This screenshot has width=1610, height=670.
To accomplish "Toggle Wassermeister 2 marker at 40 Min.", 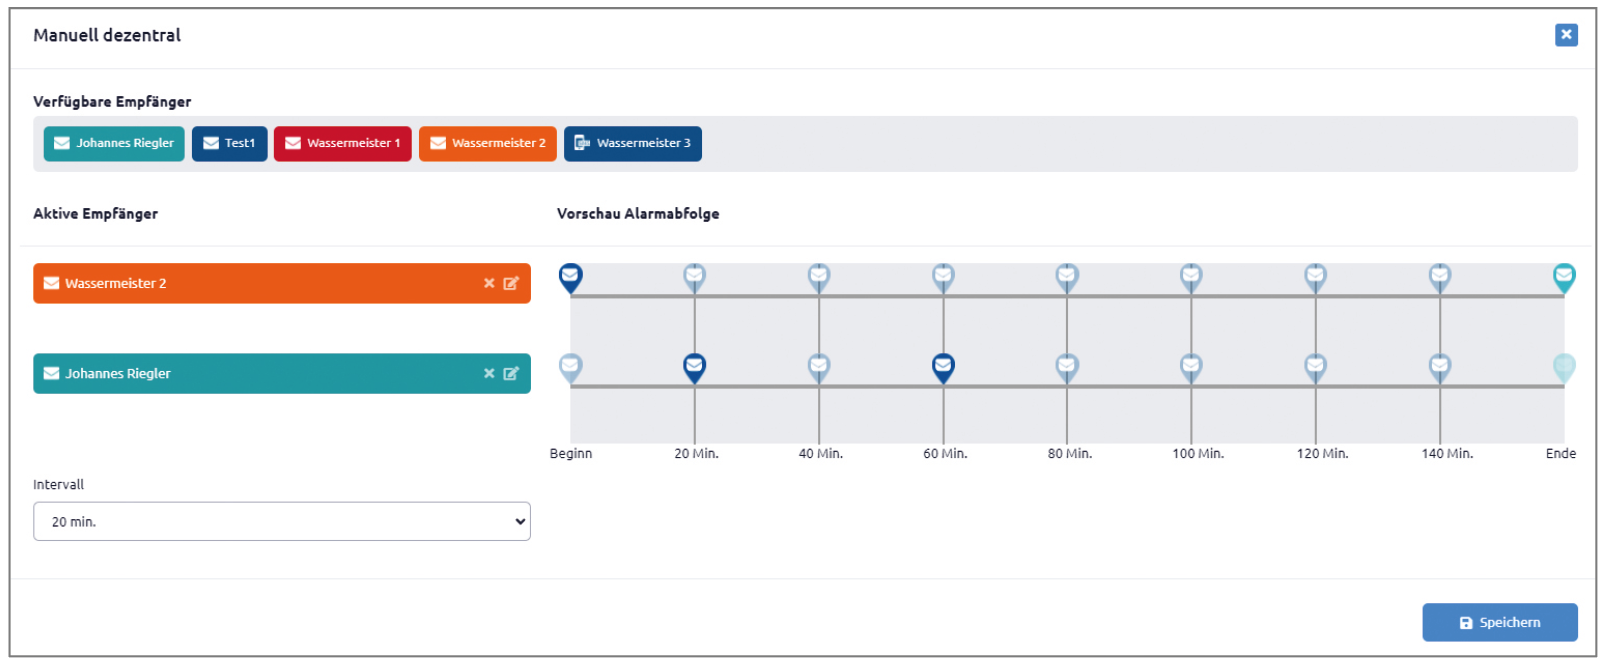I will pyautogui.click(x=819, y=277).
